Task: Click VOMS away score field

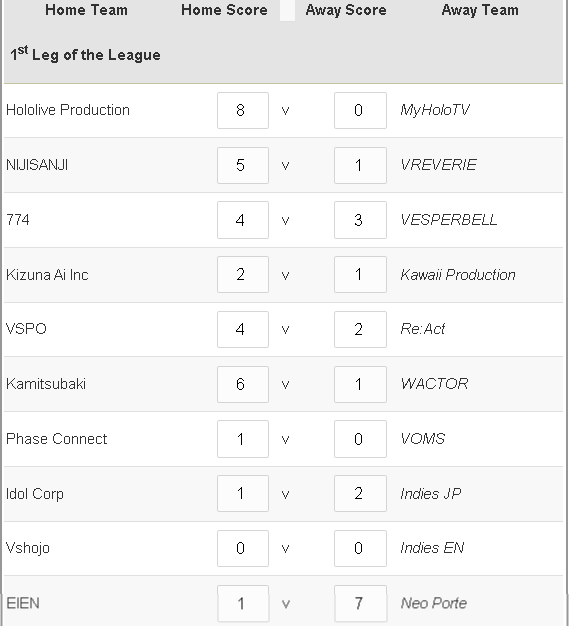Action: [x=360, y=439]
